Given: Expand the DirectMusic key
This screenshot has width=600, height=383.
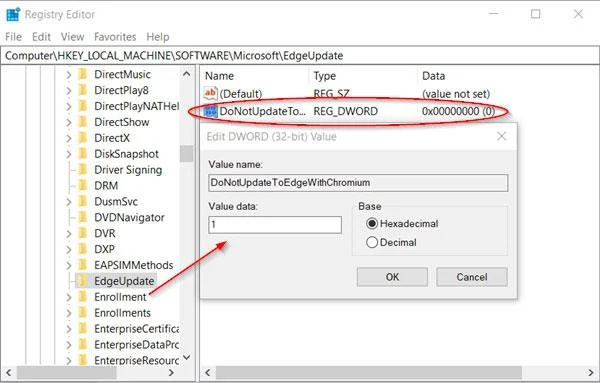Looking at the screenshot, I should (68, 74).
